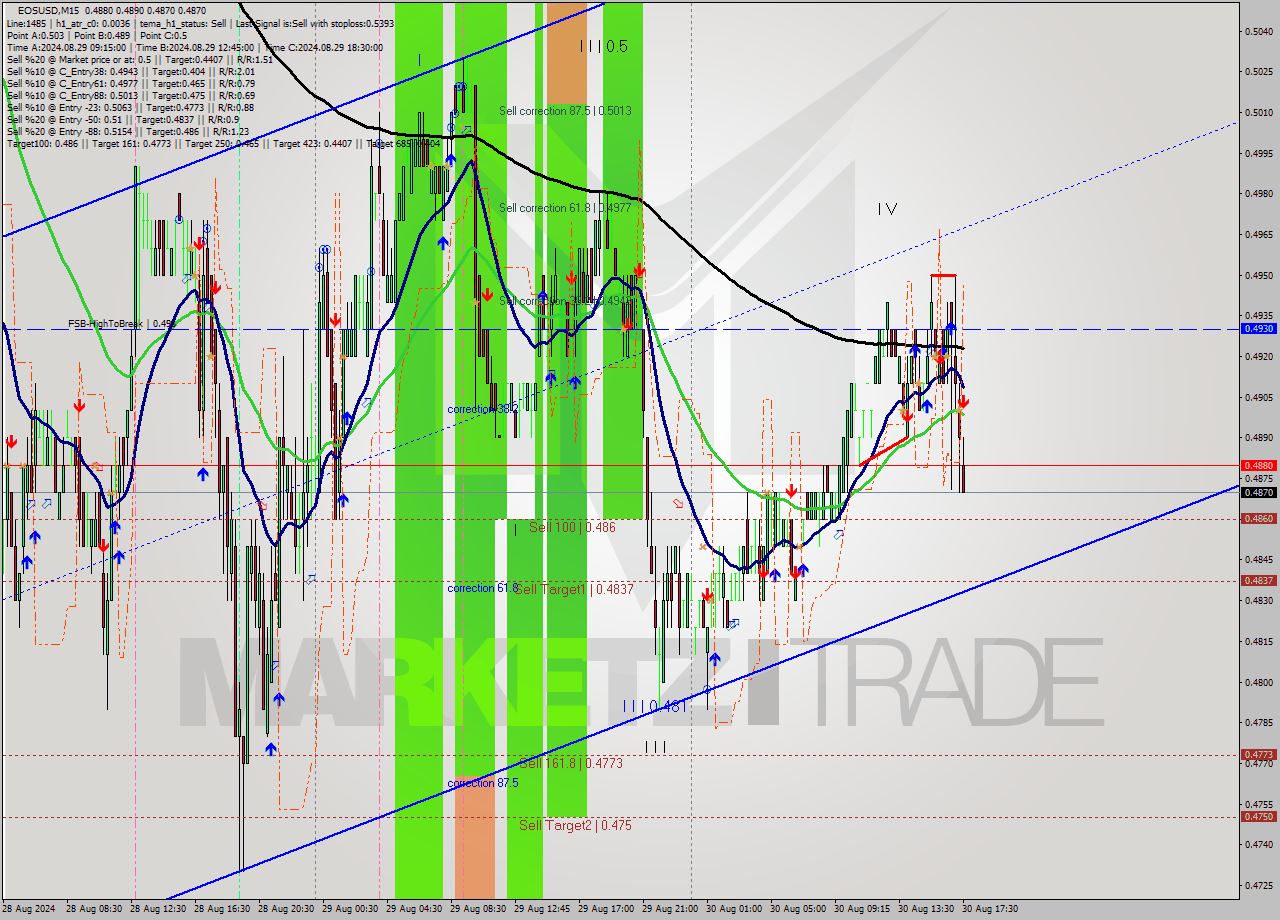Click the red 0.4880 price tag
1280x920 pixels.
pos(1258,465)
